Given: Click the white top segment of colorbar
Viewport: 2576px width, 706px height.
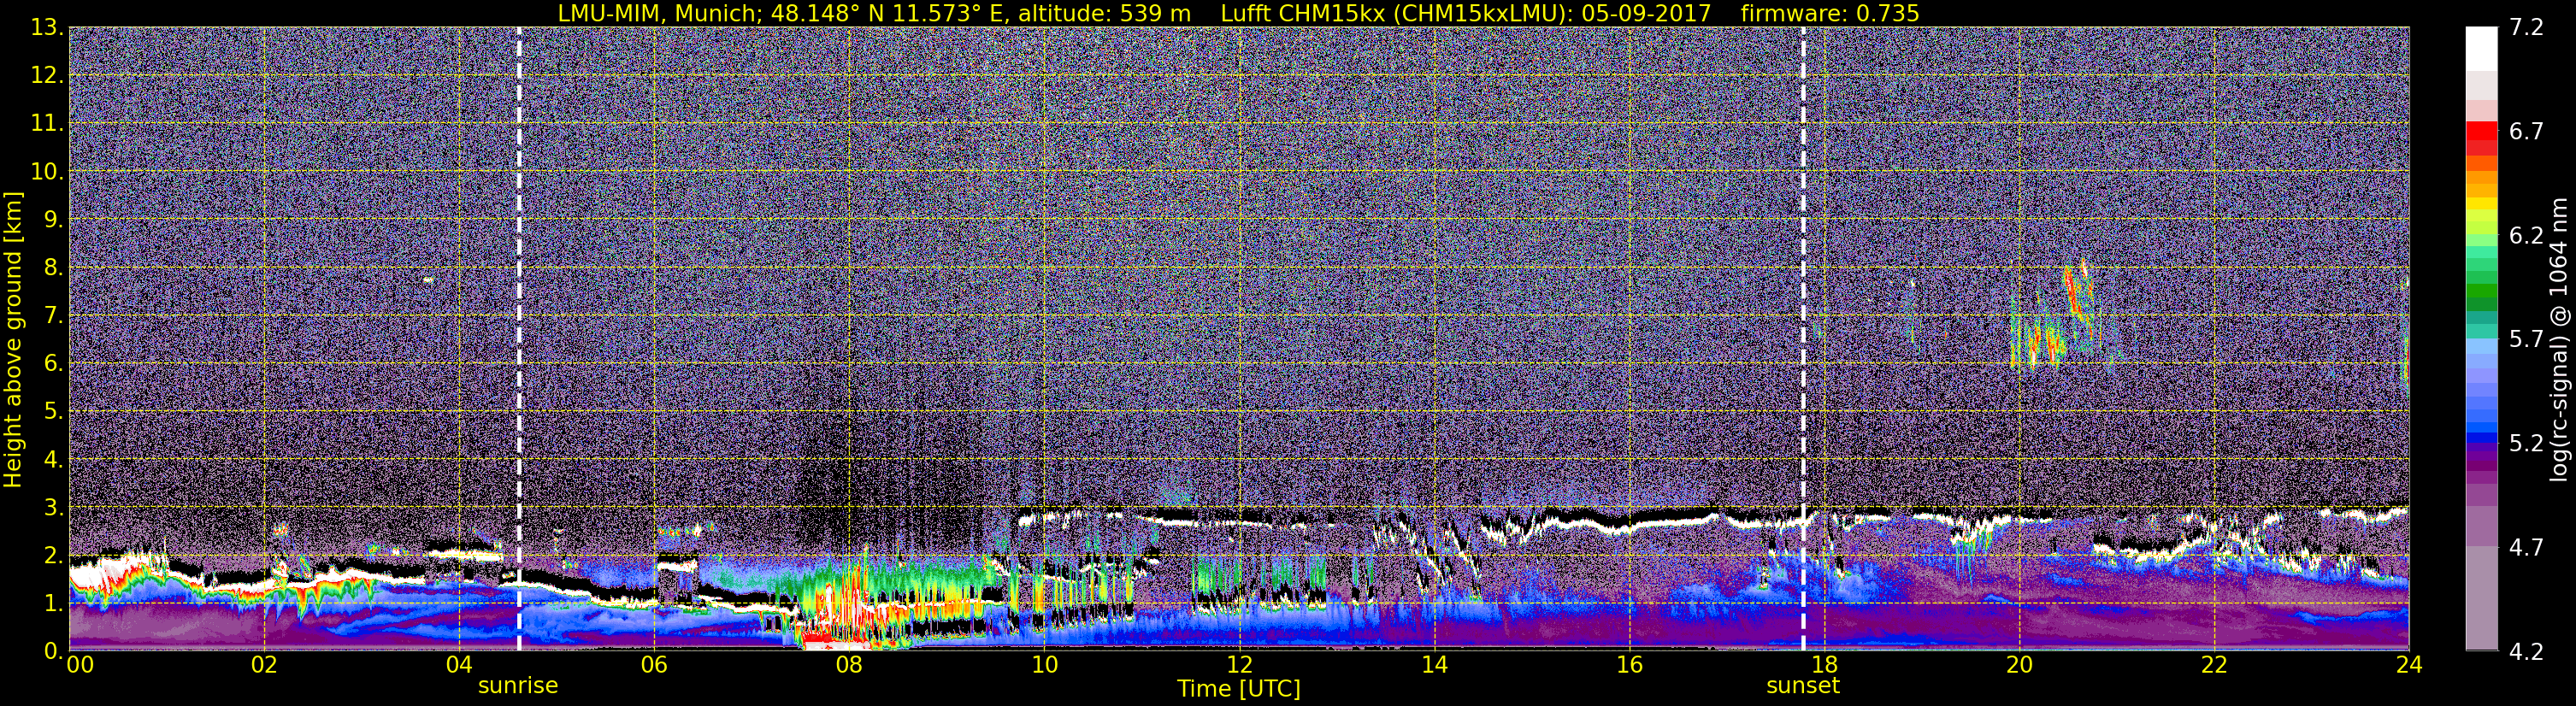Looking at the screenshot, I should (2482, 48).
